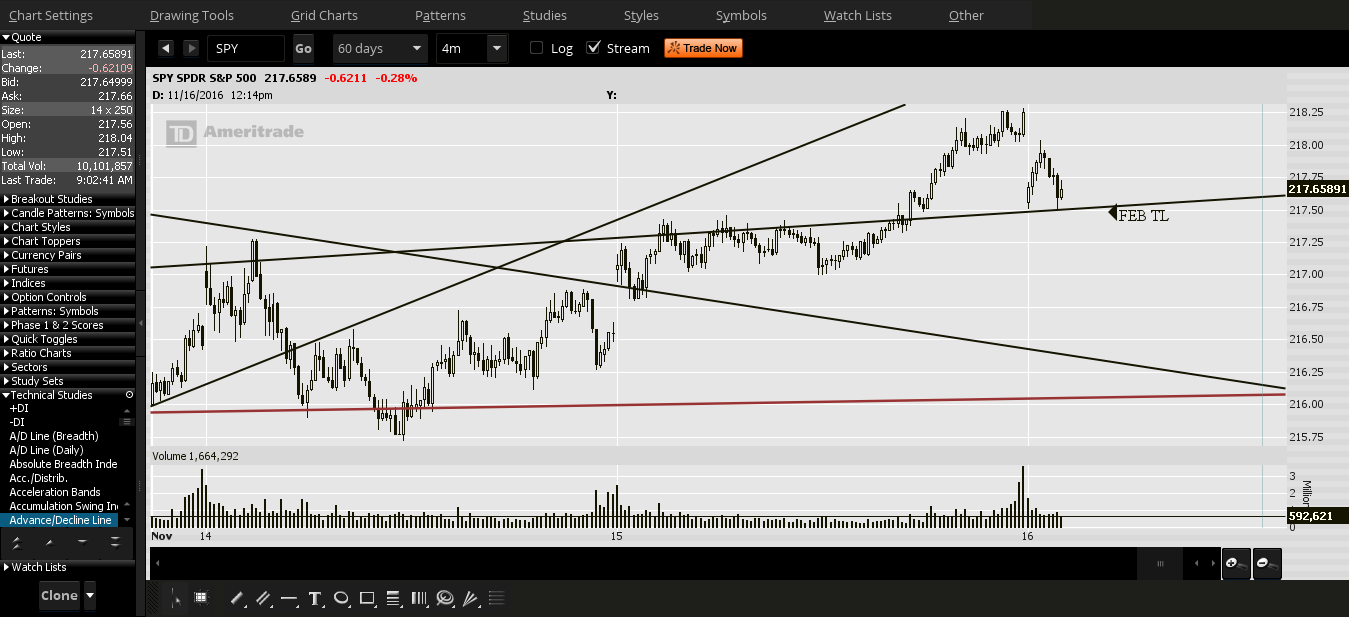Open the Patterns menu
This screenshot has height=617, width=1349.
click(x=440, y=15)
